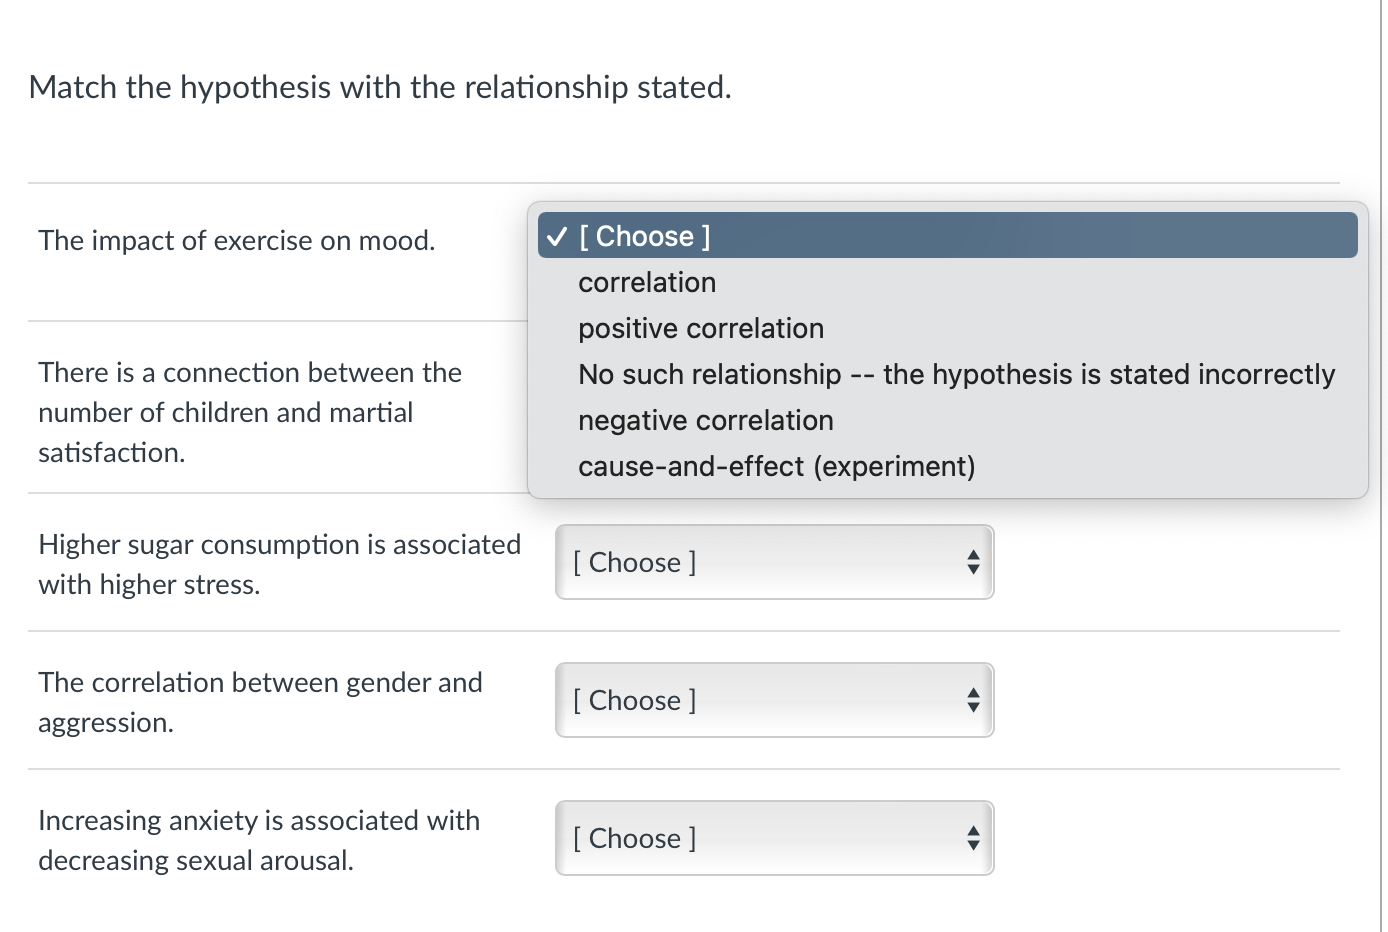Screen dimensions: 1388x932
Task: Click the checked "[ Choose ]" entry
Action: 645,236
